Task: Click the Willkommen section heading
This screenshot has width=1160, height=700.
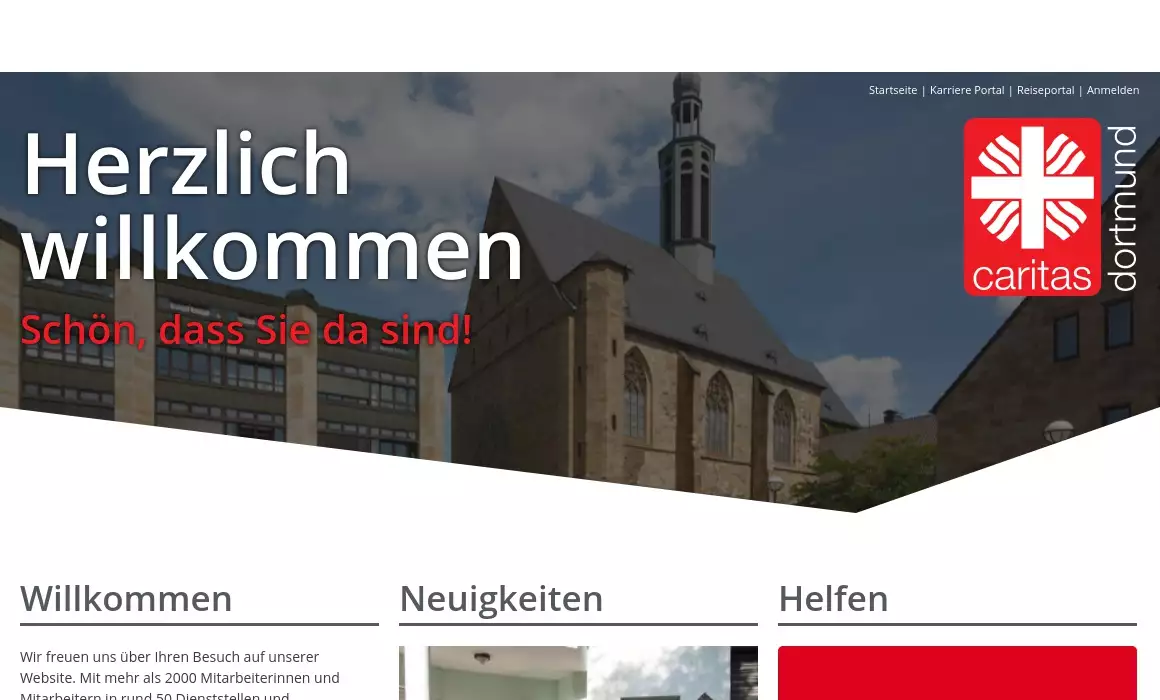Action: [126, 598]
